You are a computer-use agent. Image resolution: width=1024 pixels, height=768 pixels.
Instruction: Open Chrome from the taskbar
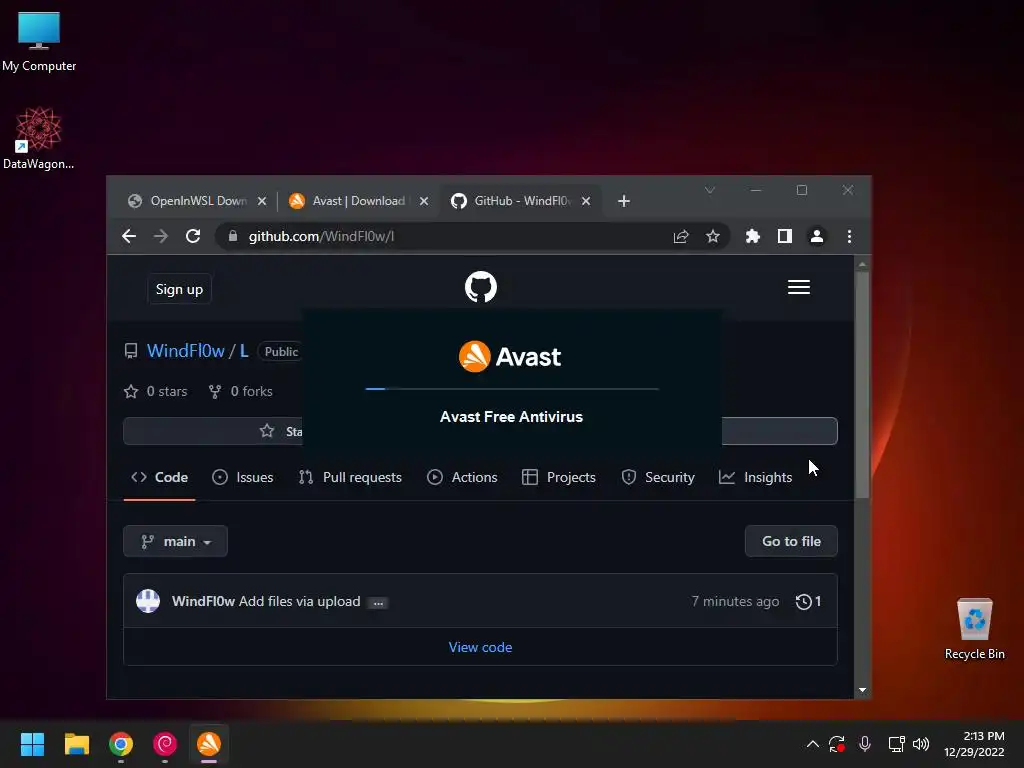[x=121, y=744]
